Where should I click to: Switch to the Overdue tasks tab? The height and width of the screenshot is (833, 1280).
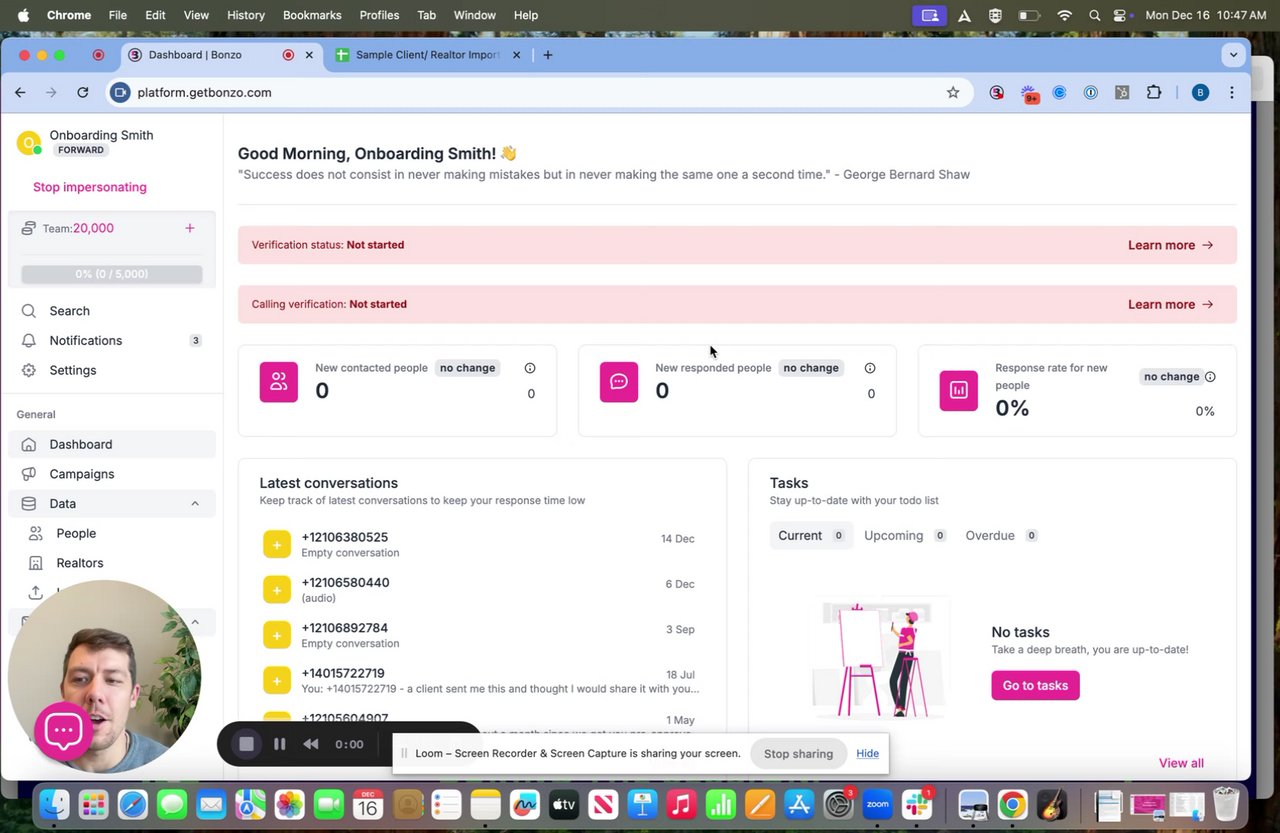(x=1001, y=535)
